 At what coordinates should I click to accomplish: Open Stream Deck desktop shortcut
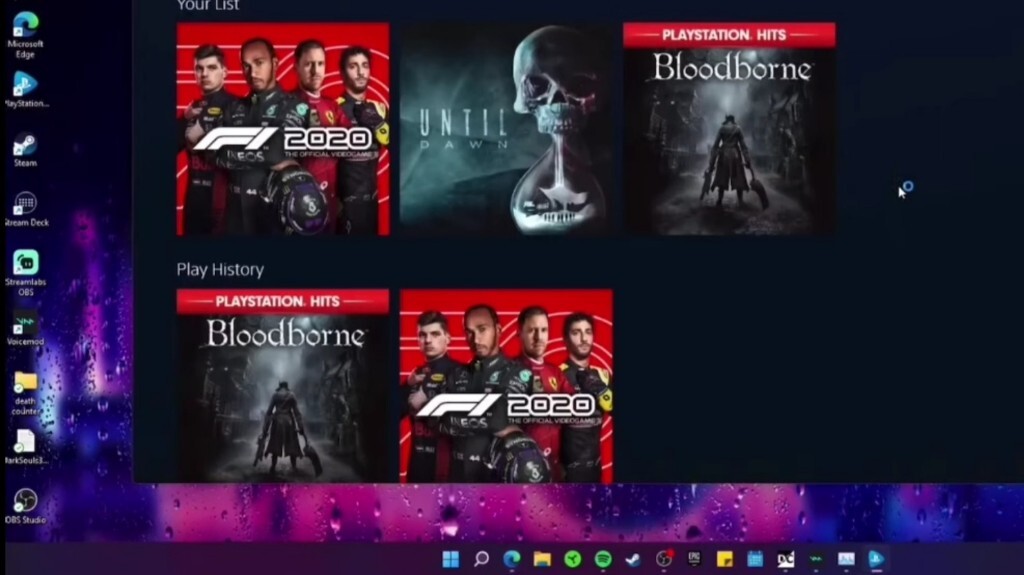click(x=25, y=209)
